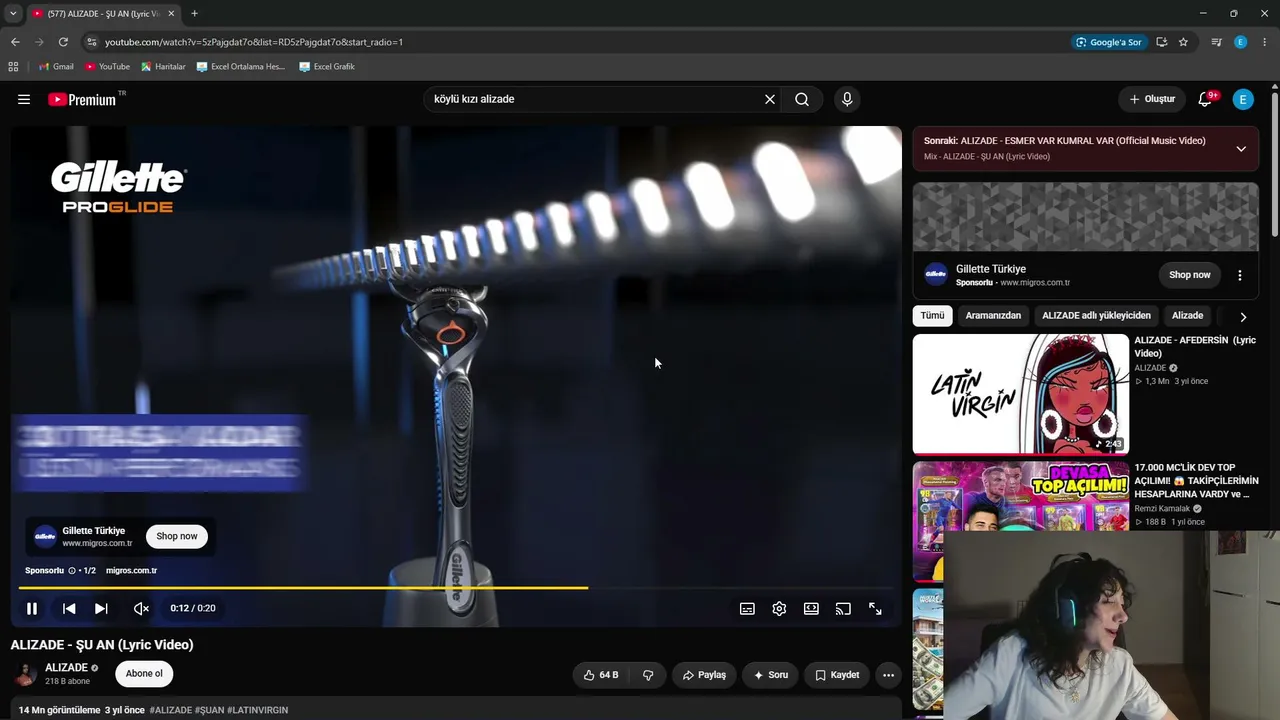Click the #ALIZADE hashtag

coord(171,710)
